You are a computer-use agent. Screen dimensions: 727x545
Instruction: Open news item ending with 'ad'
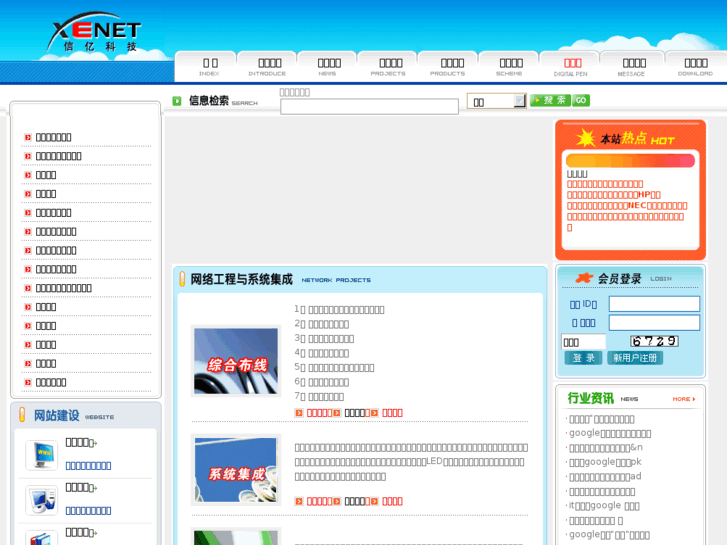tap(605, 476)
